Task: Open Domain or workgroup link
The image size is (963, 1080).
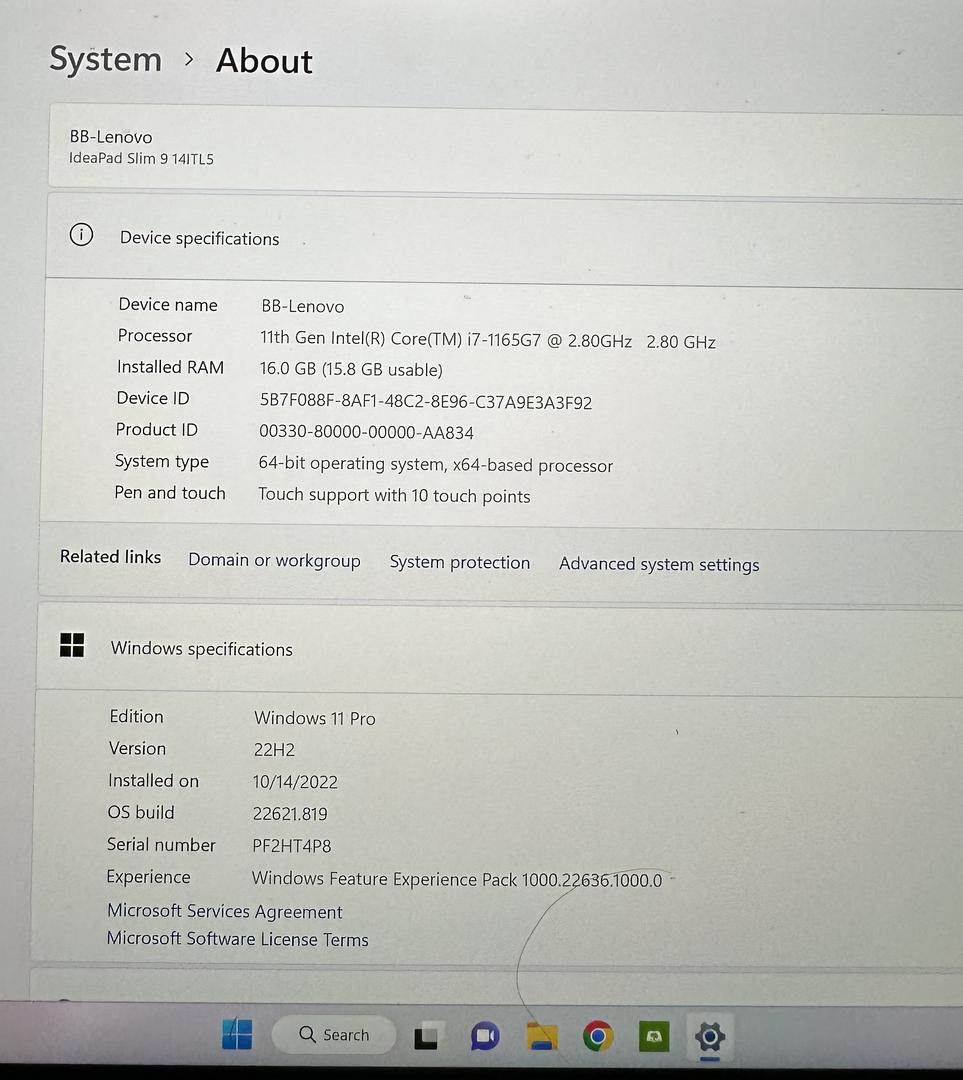Action: point(274,561)
